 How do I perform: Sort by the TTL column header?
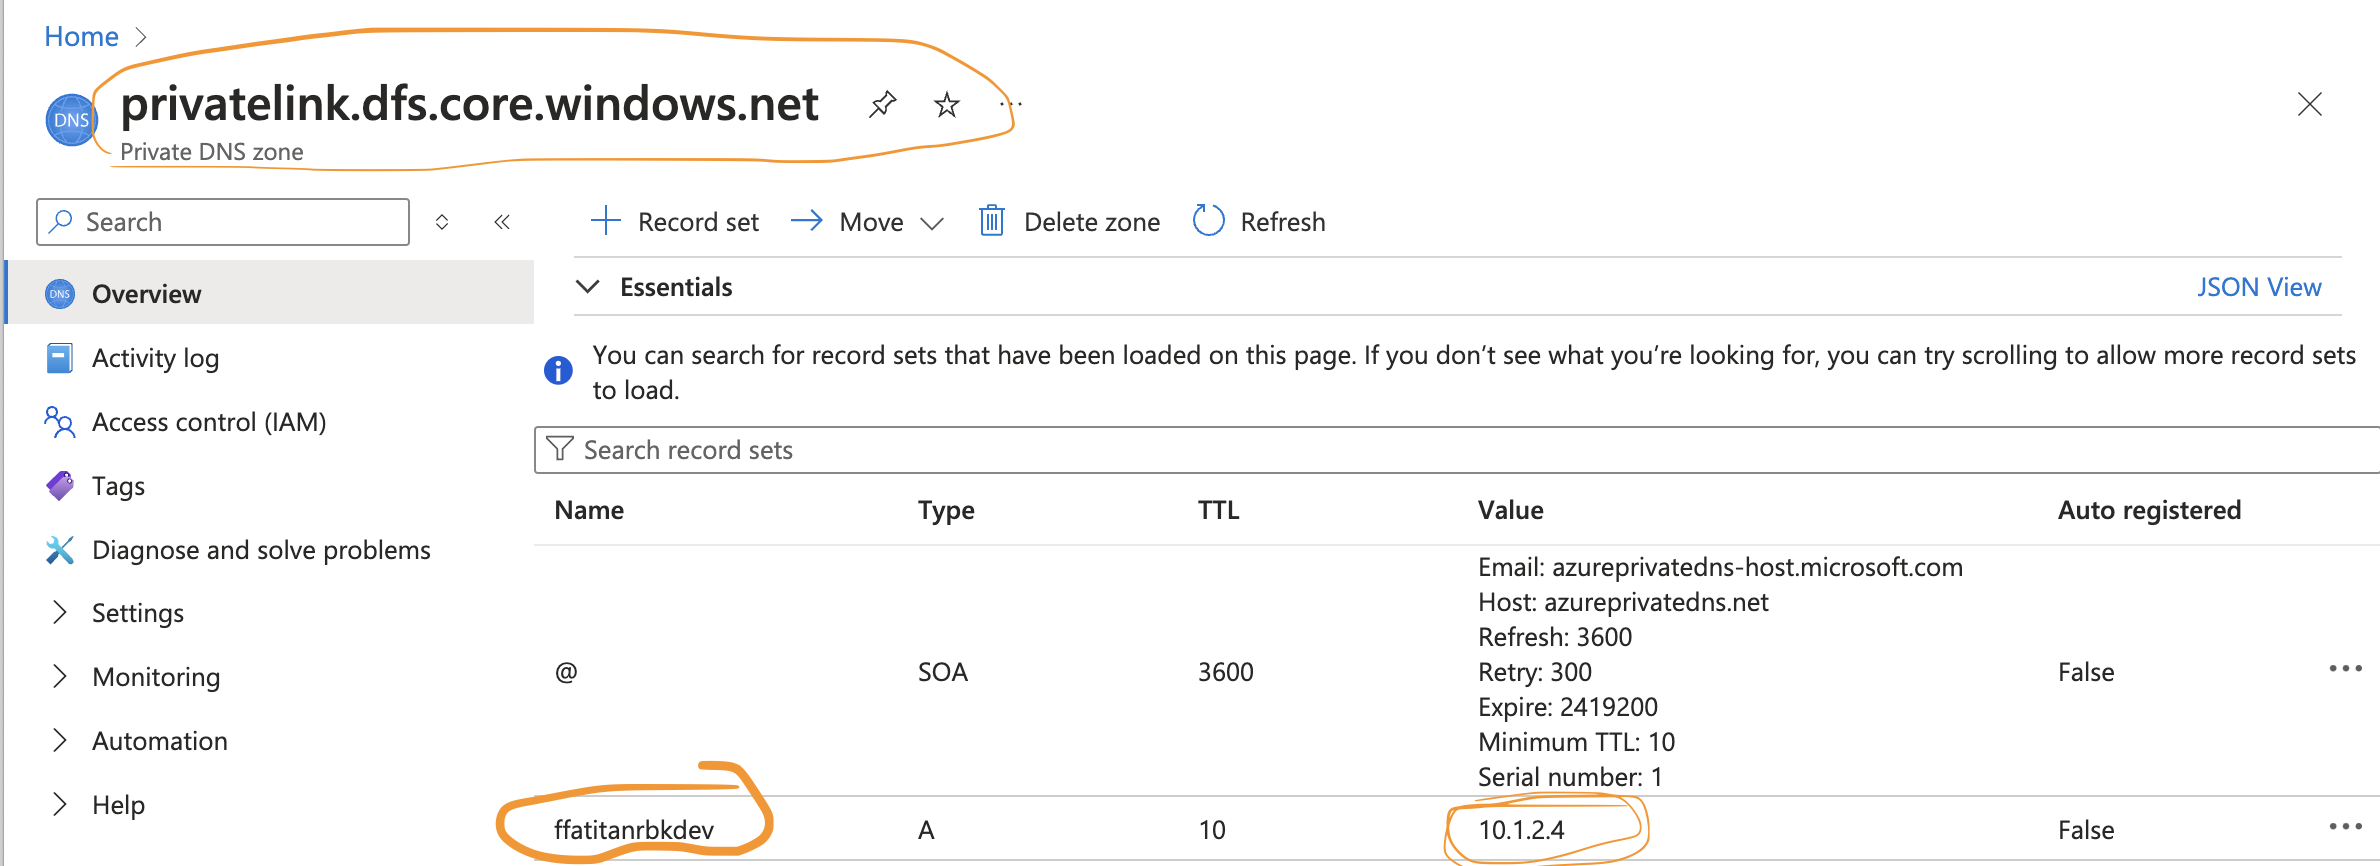(1218, 510)
